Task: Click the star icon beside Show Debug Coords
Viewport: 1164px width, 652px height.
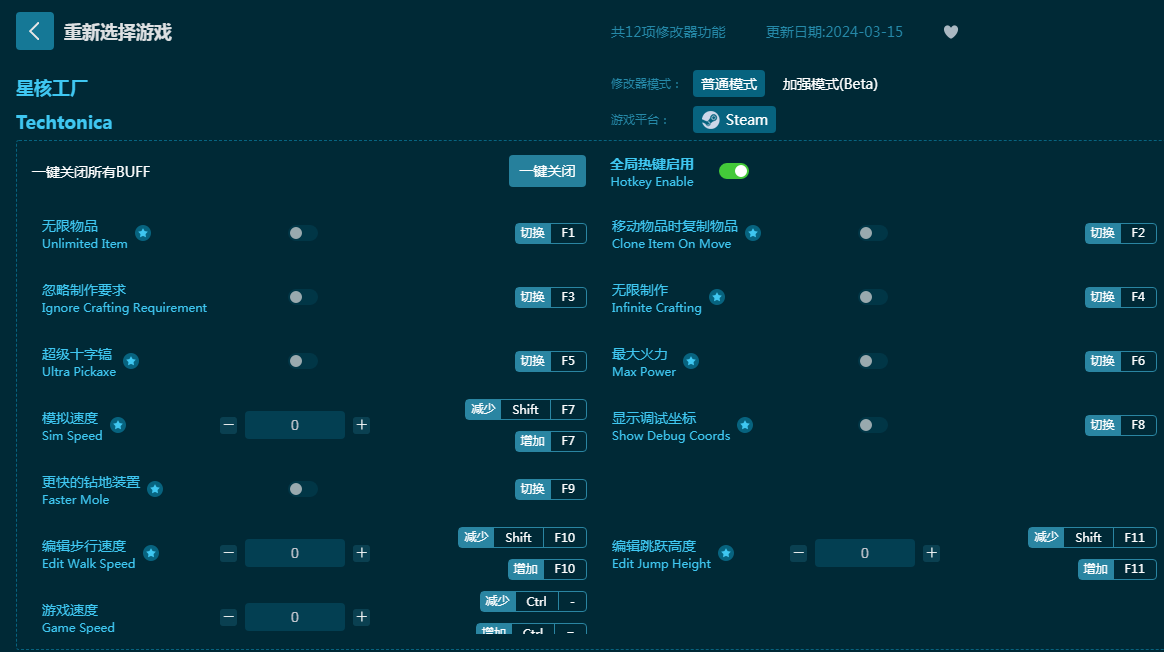Action: tap(745, 425)
